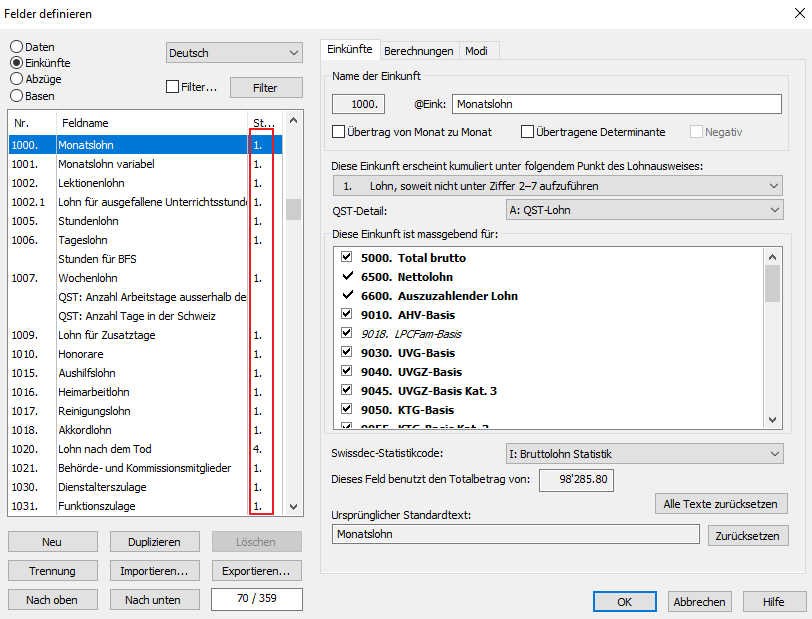Click the @Eink name input field
This screenshot has width=812, height=619.
pyautogui.click(x=616, y=104)
